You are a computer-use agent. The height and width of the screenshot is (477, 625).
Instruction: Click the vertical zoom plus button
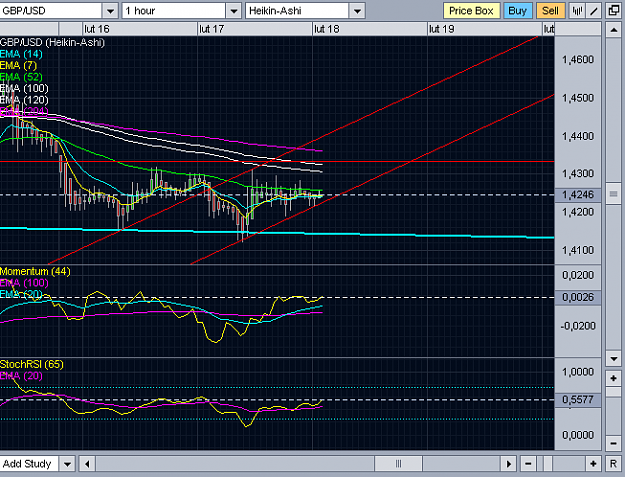pos(613,378)
